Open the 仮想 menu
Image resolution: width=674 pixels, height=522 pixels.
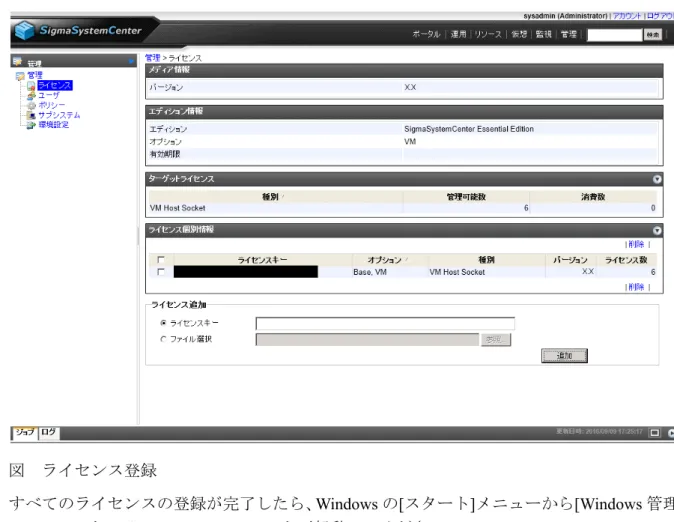(519, 34)
